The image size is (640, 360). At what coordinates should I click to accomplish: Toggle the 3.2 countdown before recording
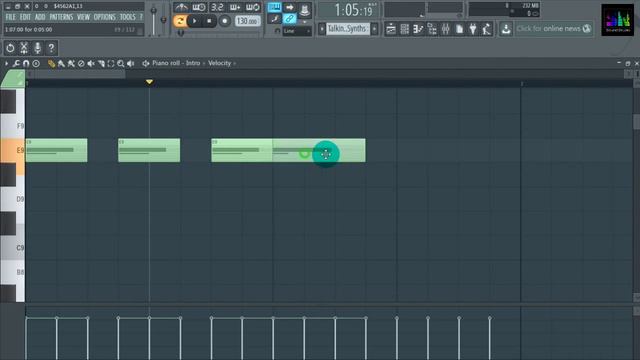point(217,7)
